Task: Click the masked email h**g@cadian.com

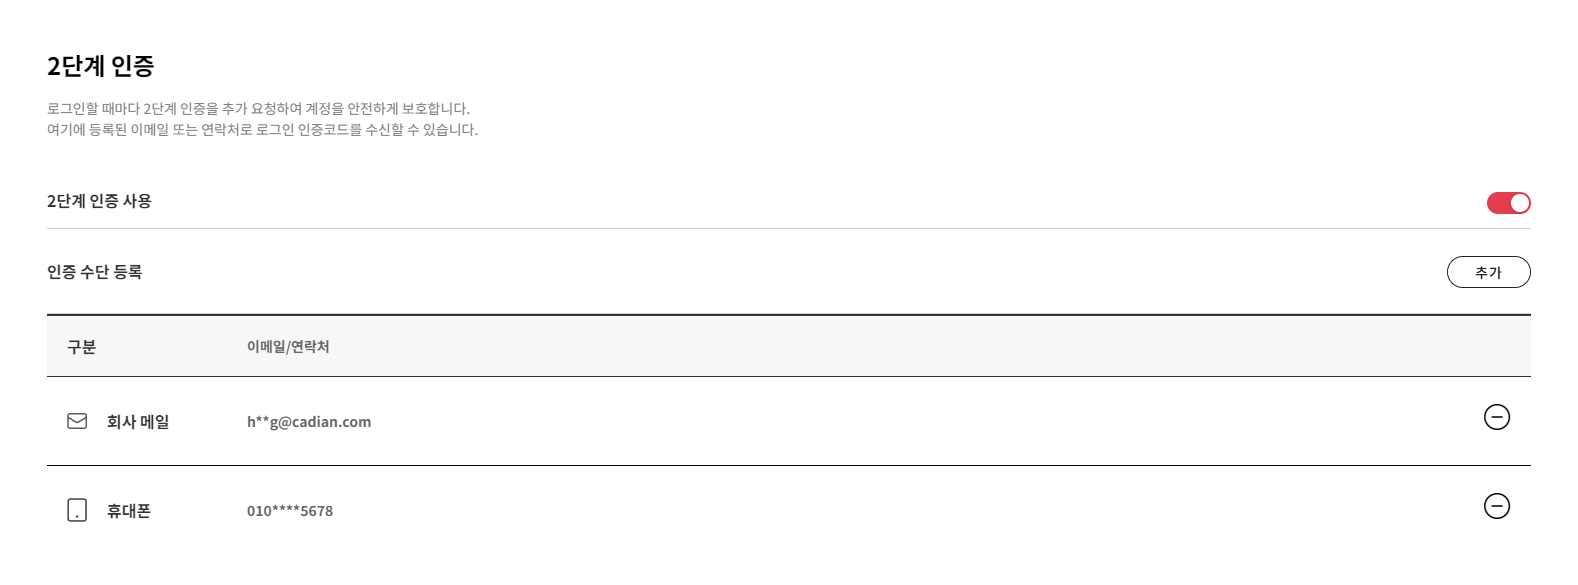Action: pos(309,422)
